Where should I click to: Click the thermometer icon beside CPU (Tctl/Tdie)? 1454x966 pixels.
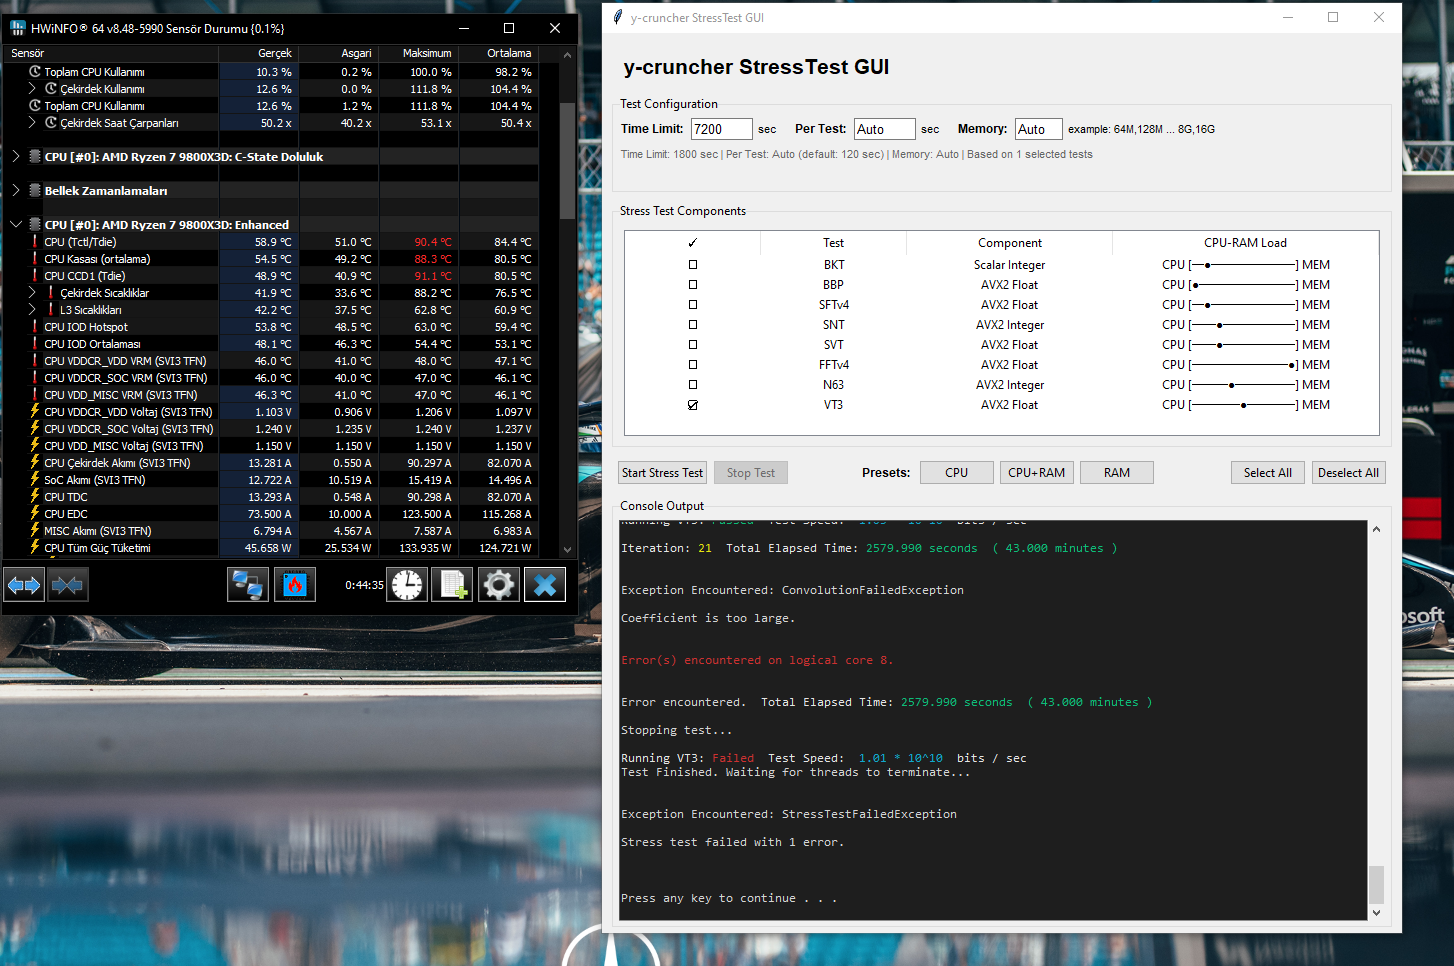35,242
